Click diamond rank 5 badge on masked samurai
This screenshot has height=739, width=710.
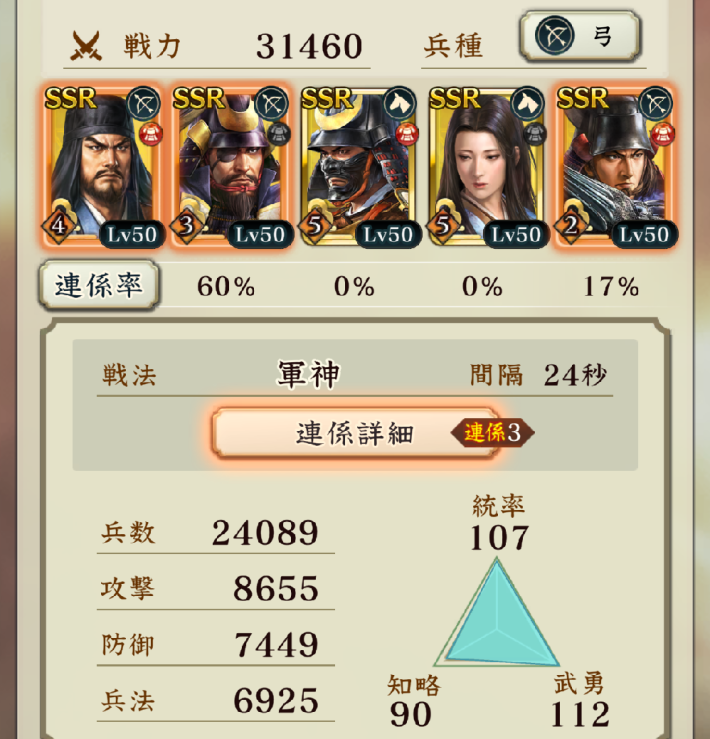[x=315, y=225]
